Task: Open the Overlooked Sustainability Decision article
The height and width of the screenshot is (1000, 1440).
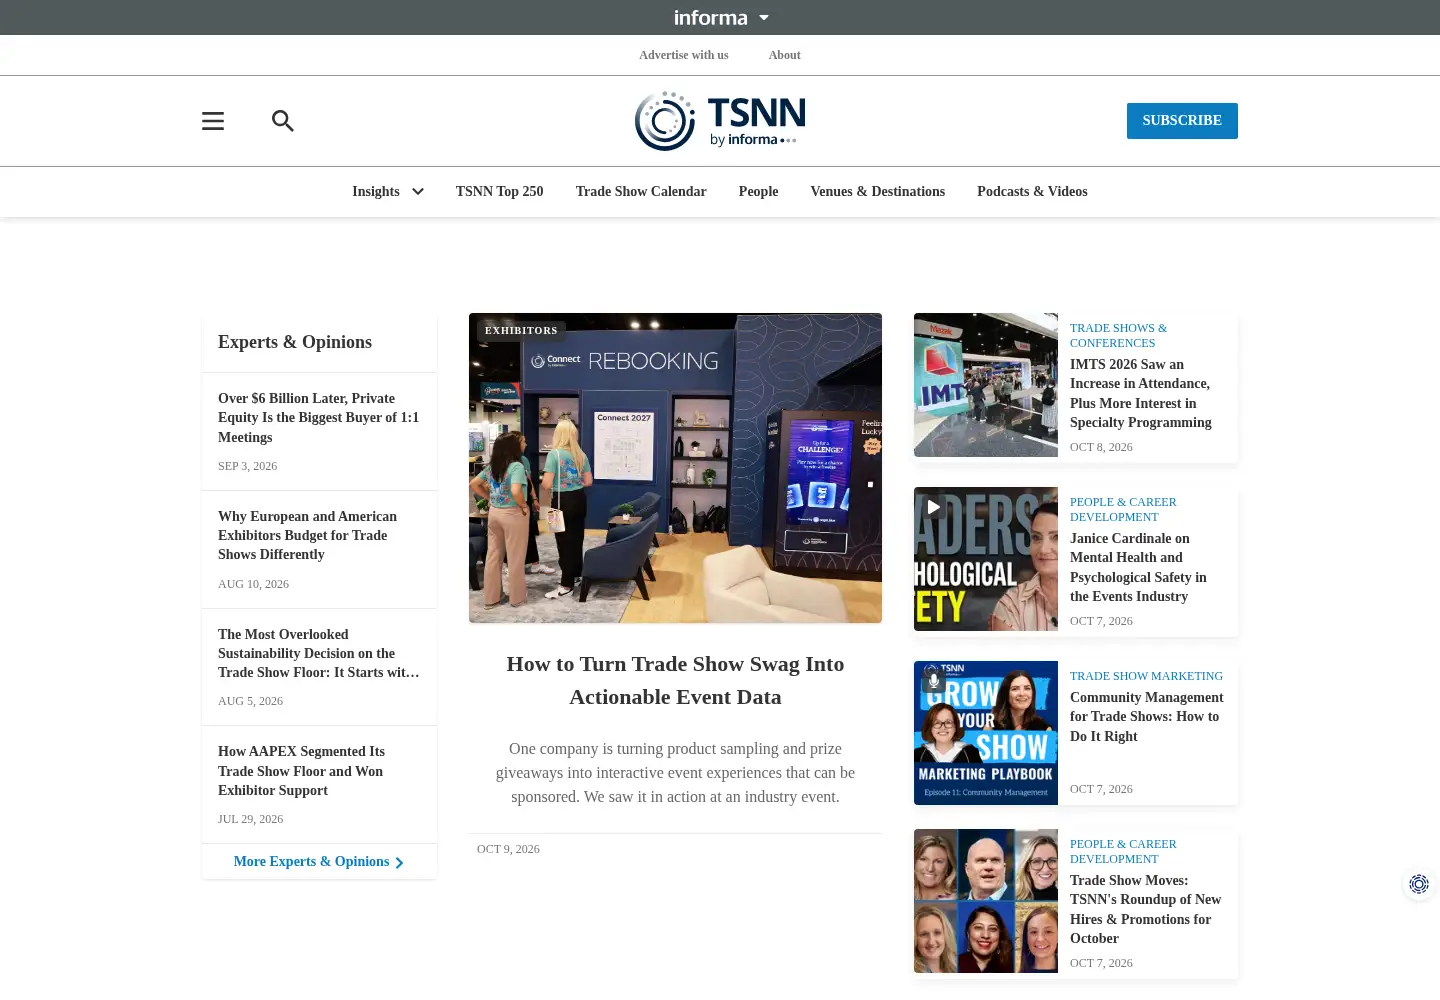Action: 319,653
